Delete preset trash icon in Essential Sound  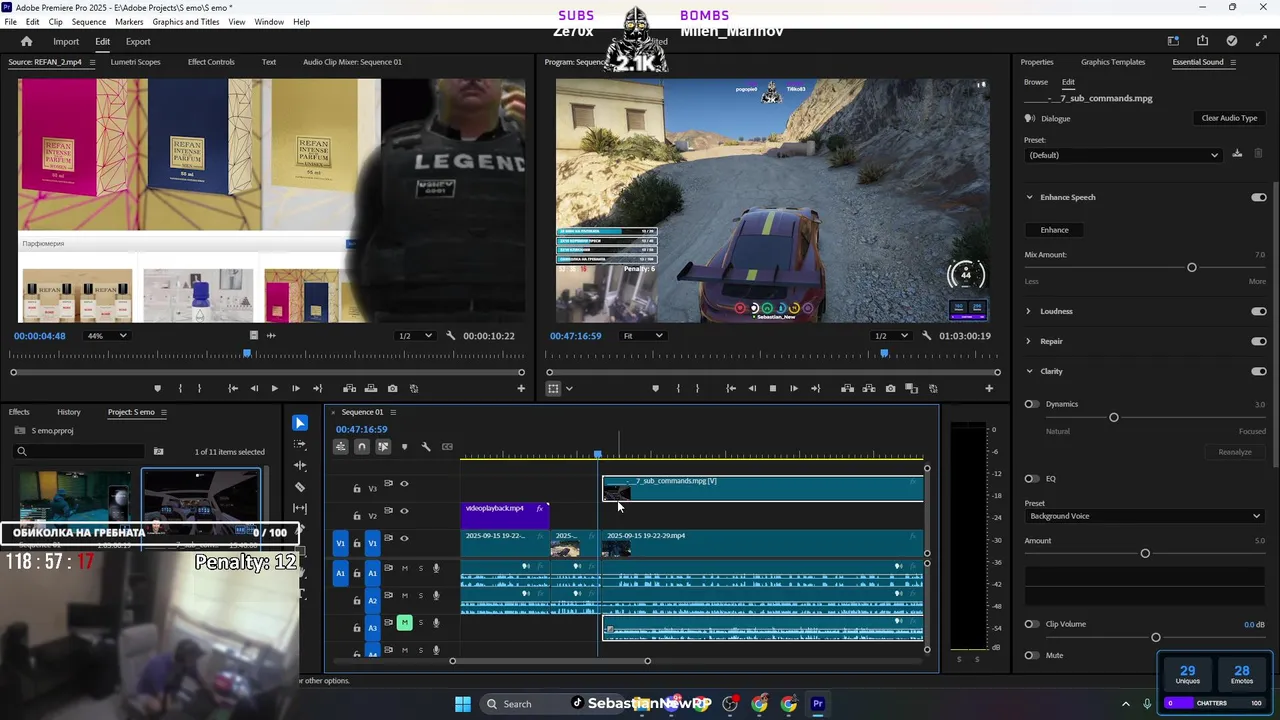coord(1258,154)
